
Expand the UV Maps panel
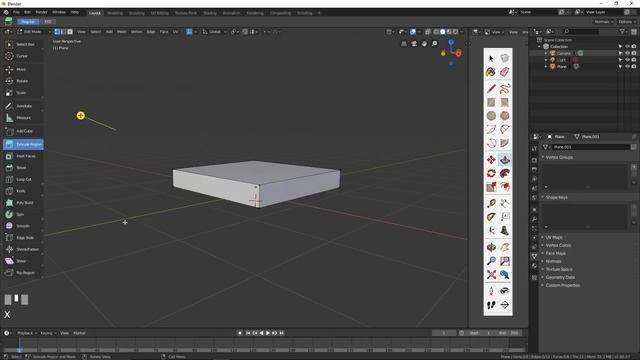pos(554,237)
